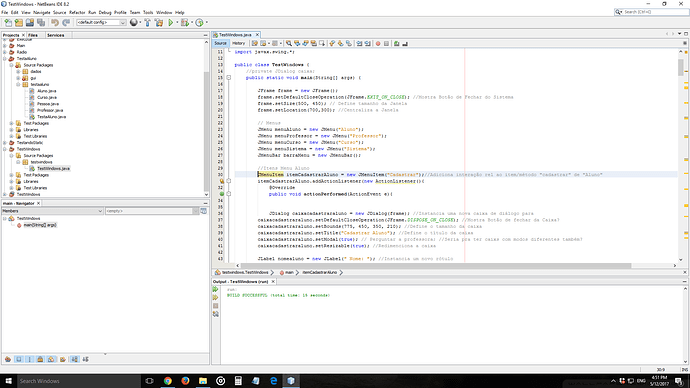Collapse the testaluno package tree node
Screen dimensions: 690x388
(18, 84)
